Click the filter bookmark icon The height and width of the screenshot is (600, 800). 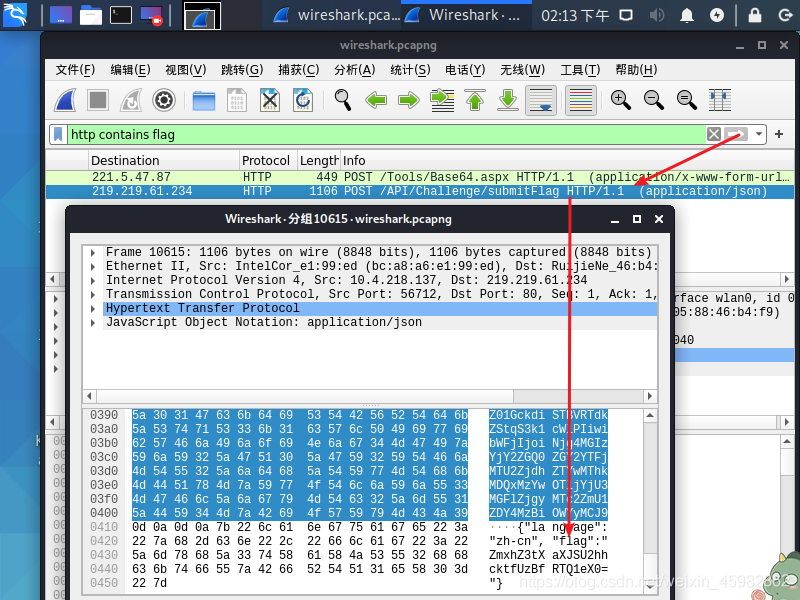pos(58,135)
